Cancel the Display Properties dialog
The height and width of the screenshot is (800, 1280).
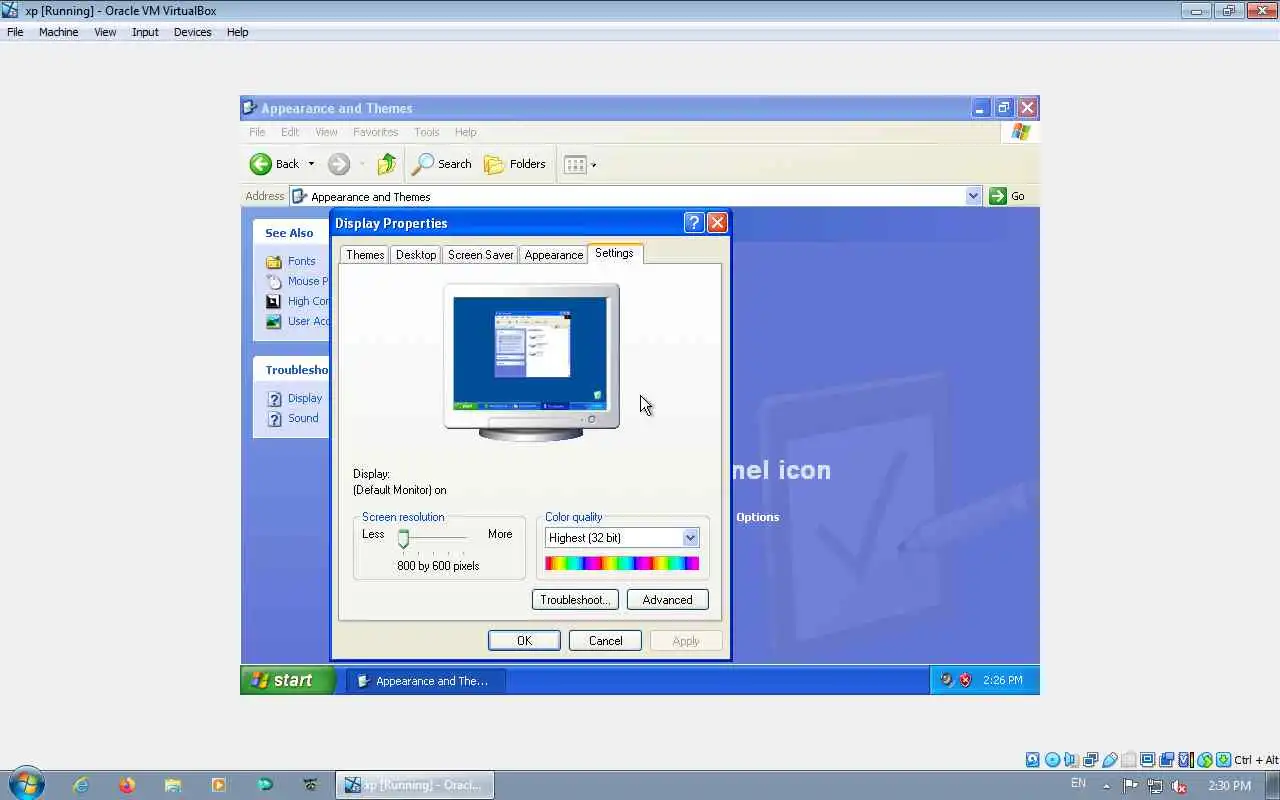pyautogui.click(x=605, y=641)
